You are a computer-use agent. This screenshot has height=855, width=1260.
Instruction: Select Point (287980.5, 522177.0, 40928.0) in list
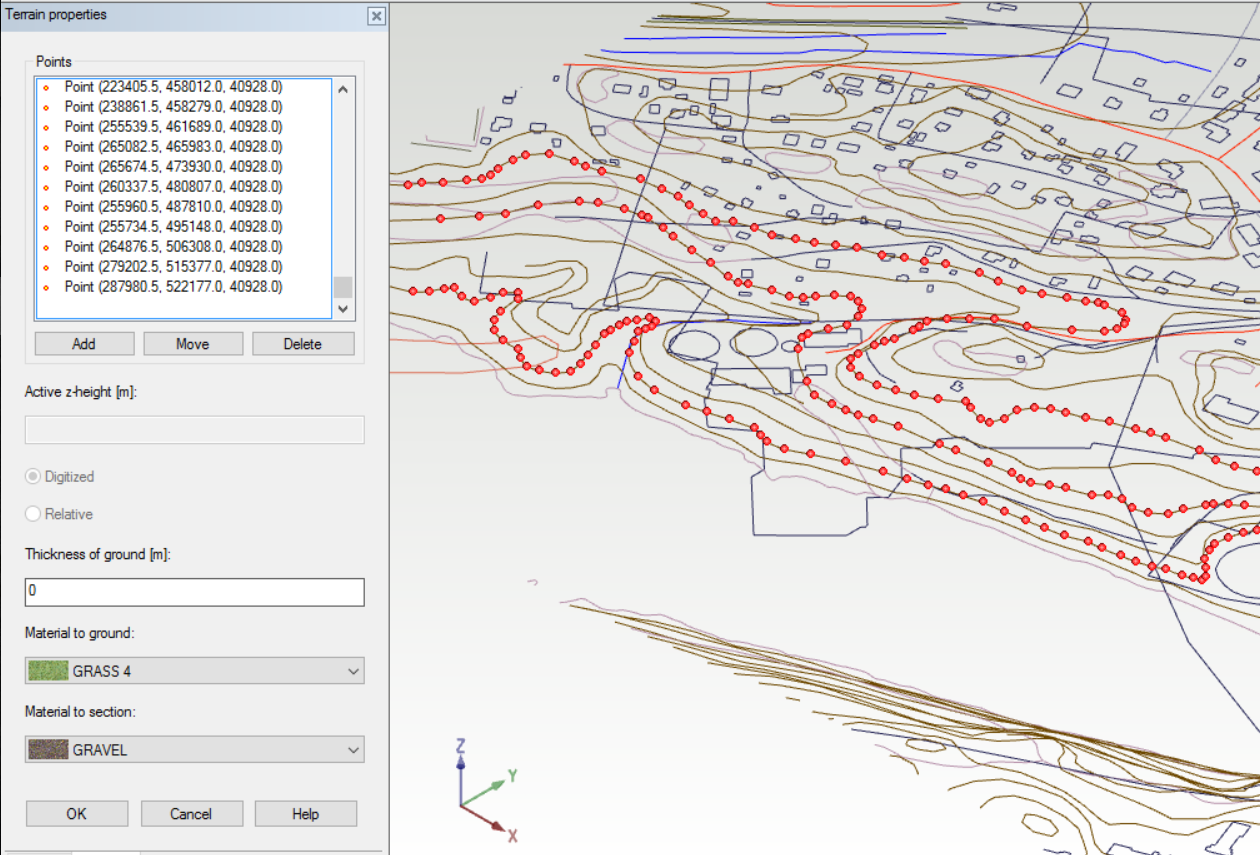point(173,287)
